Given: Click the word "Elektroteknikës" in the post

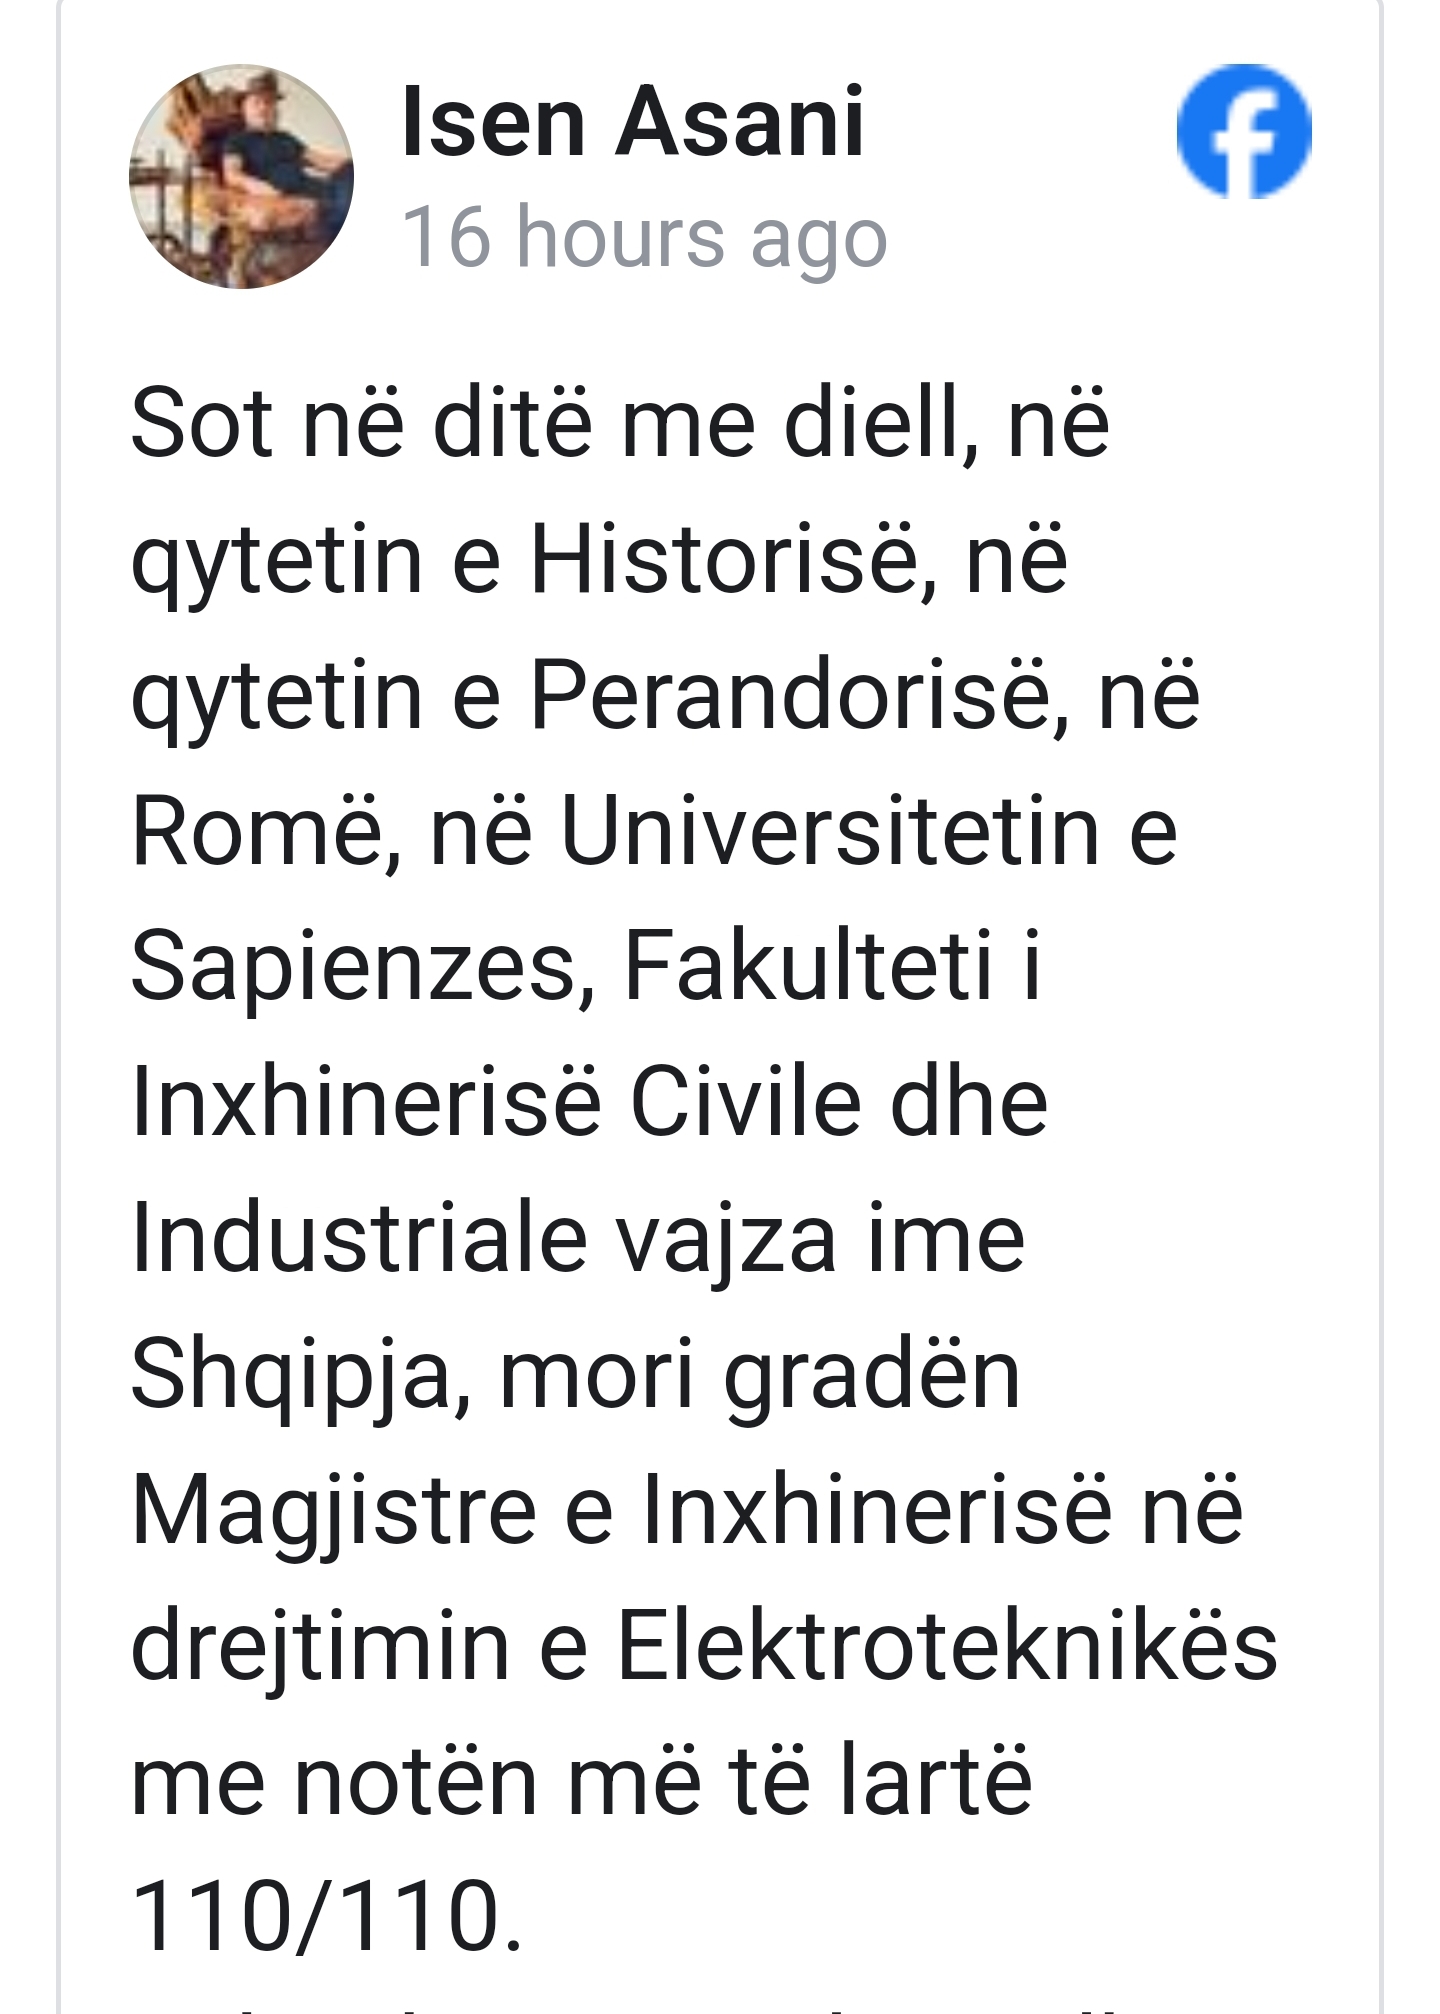Looking at the screenshot, I should 947,1646.
